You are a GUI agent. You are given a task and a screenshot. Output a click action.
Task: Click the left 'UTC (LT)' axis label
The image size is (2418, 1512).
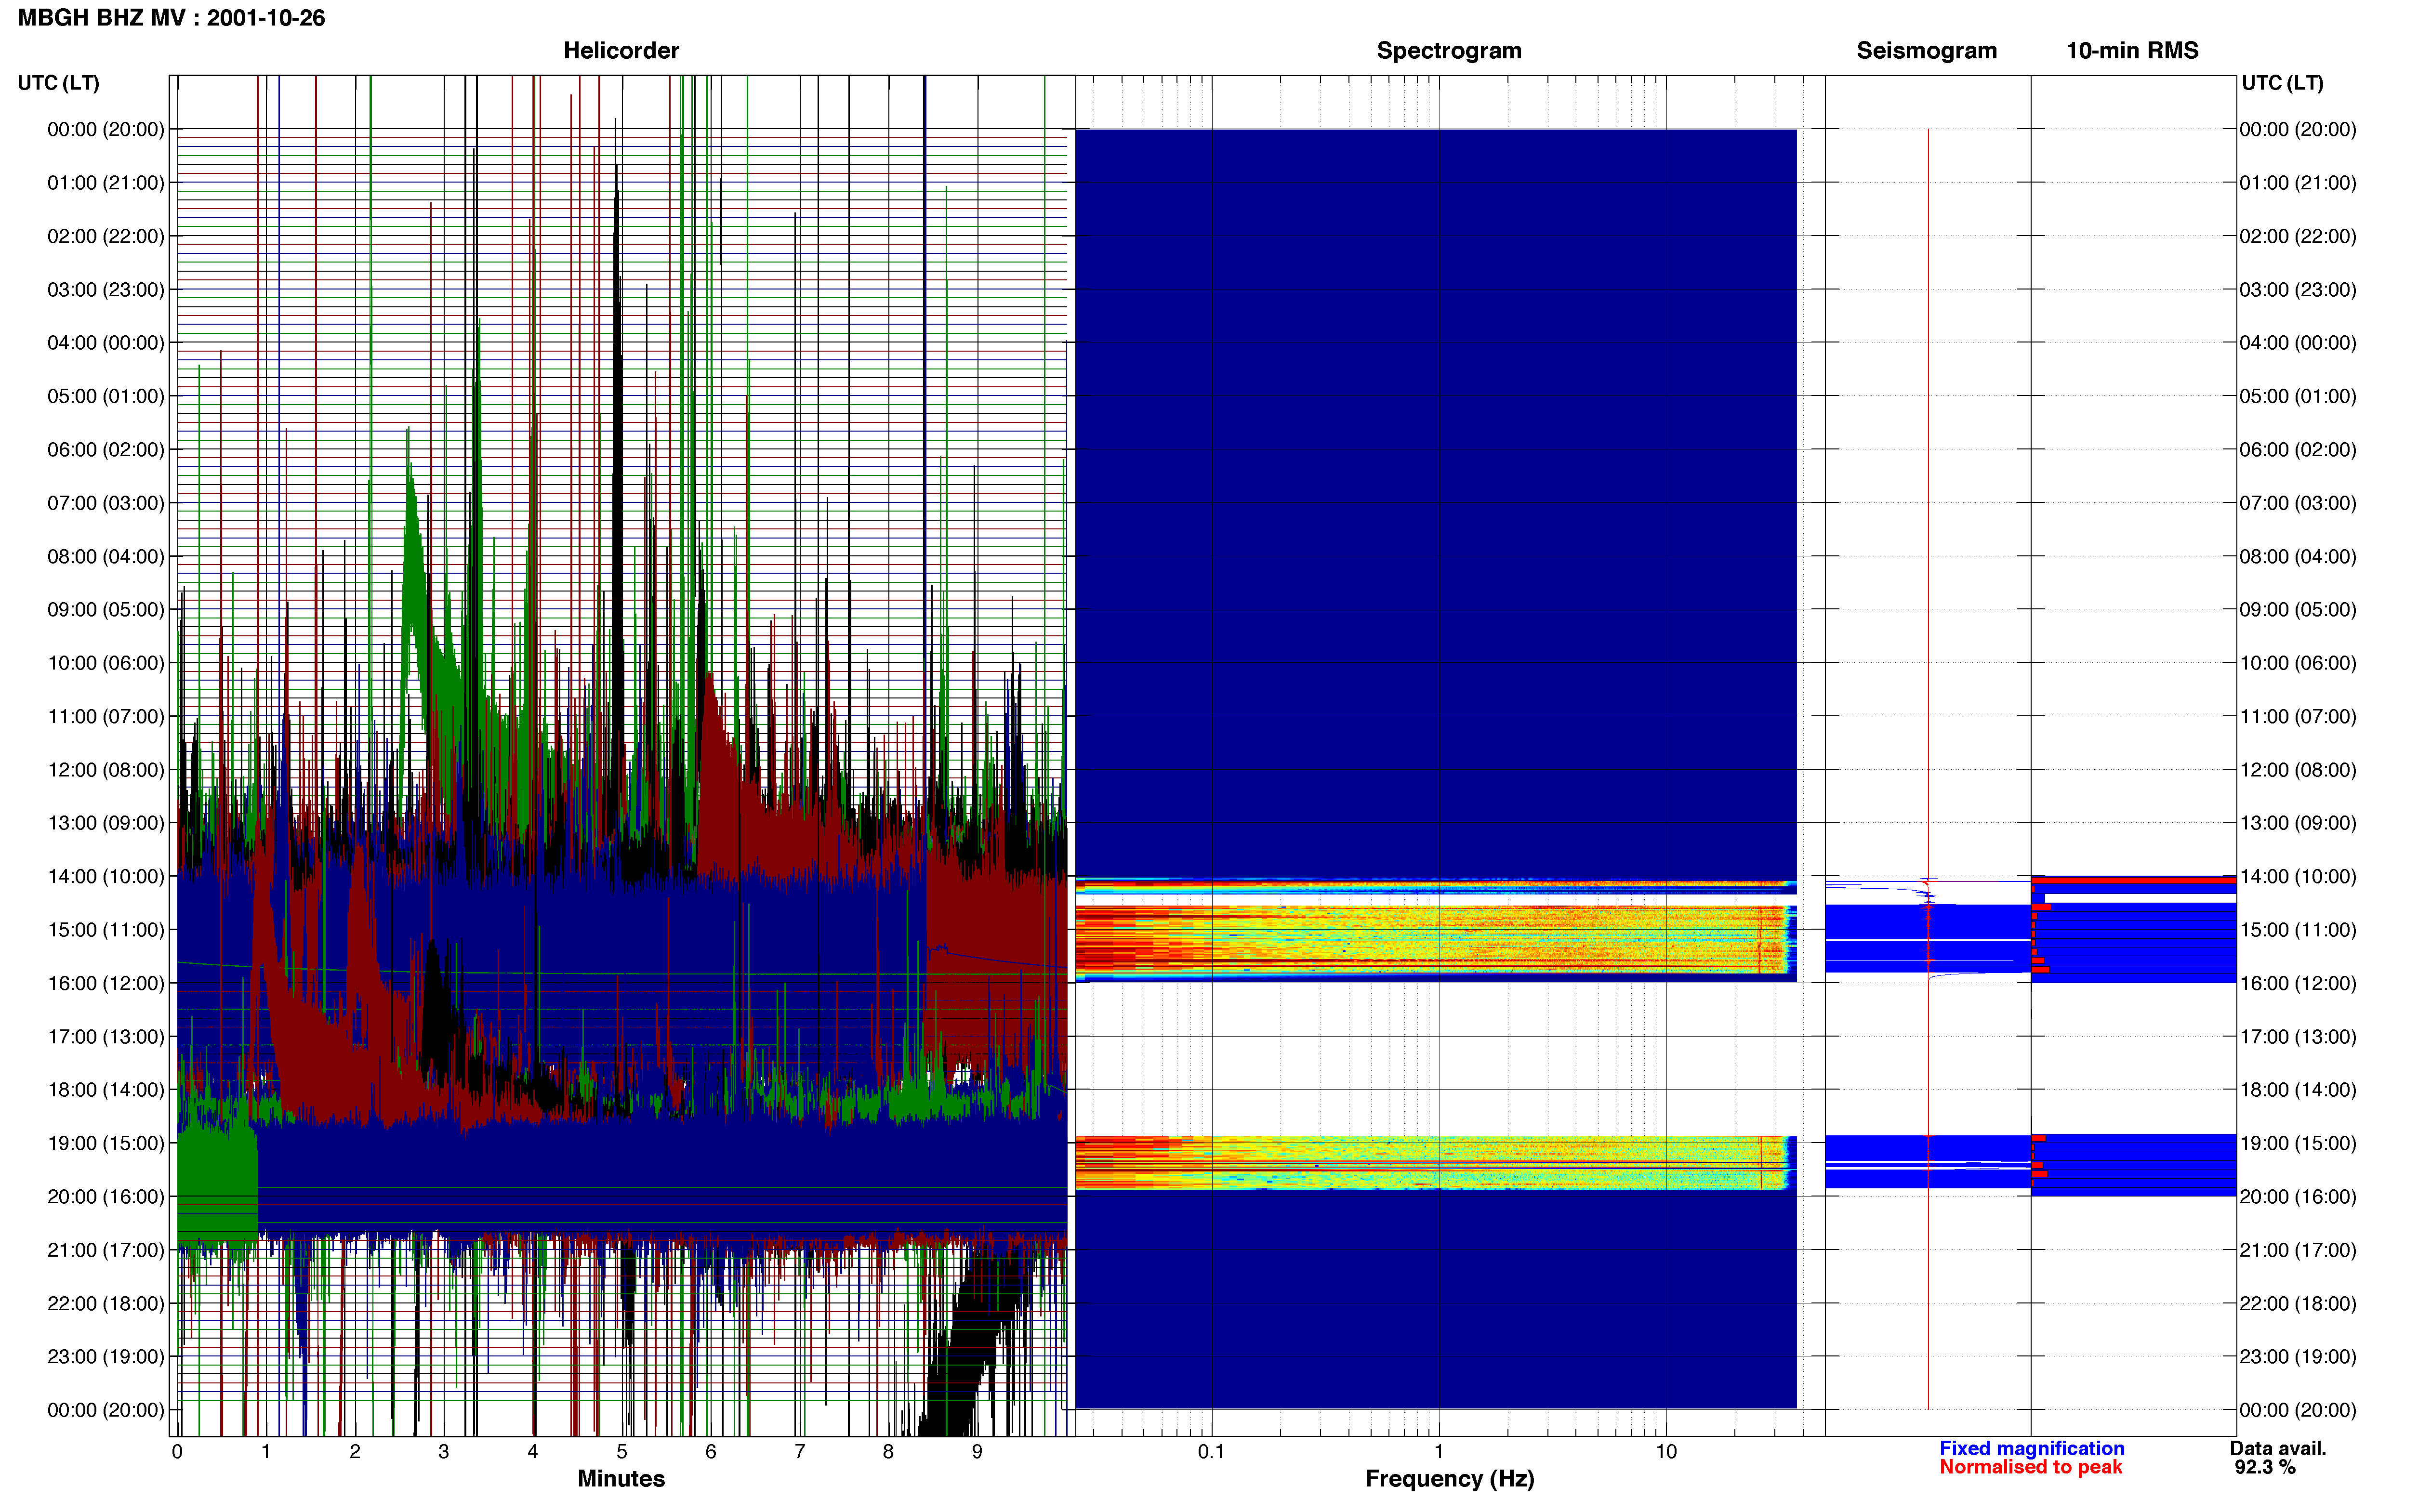tap(59, 83)
